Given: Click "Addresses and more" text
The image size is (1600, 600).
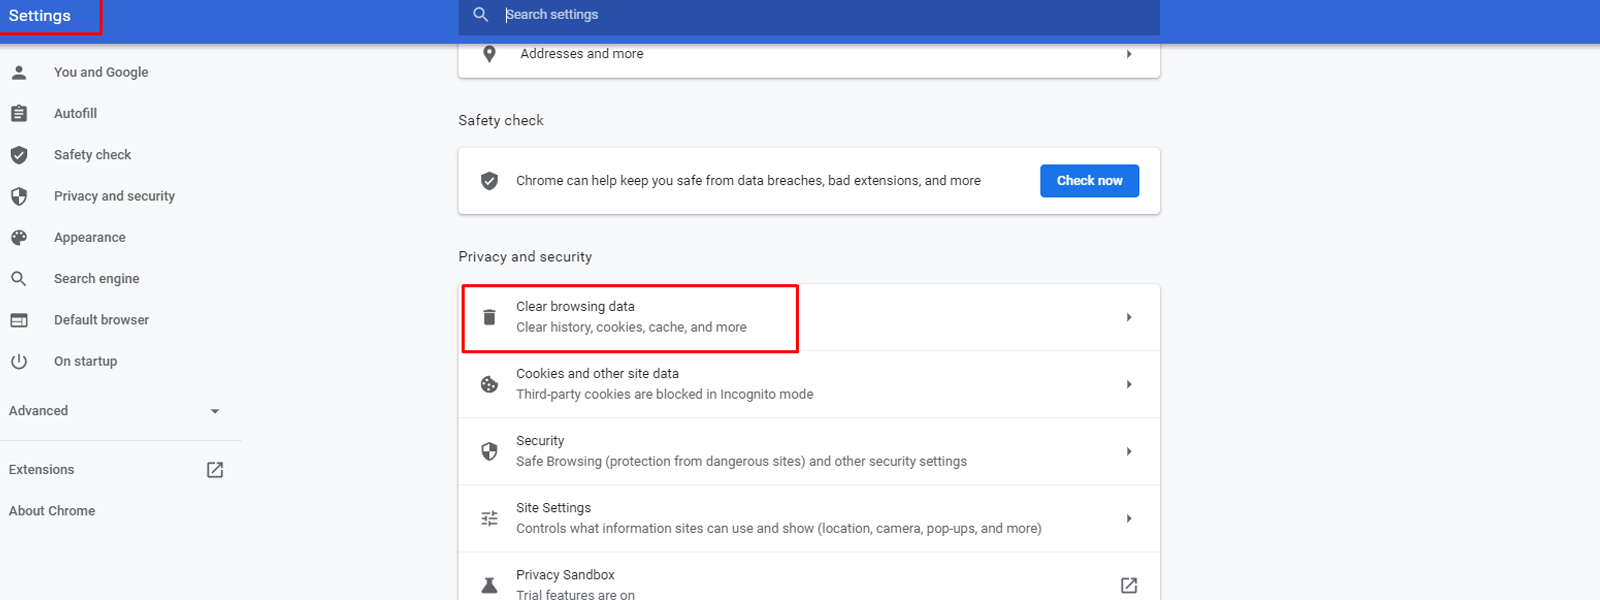Looking at the screenshot, I should tap(582, 54).
